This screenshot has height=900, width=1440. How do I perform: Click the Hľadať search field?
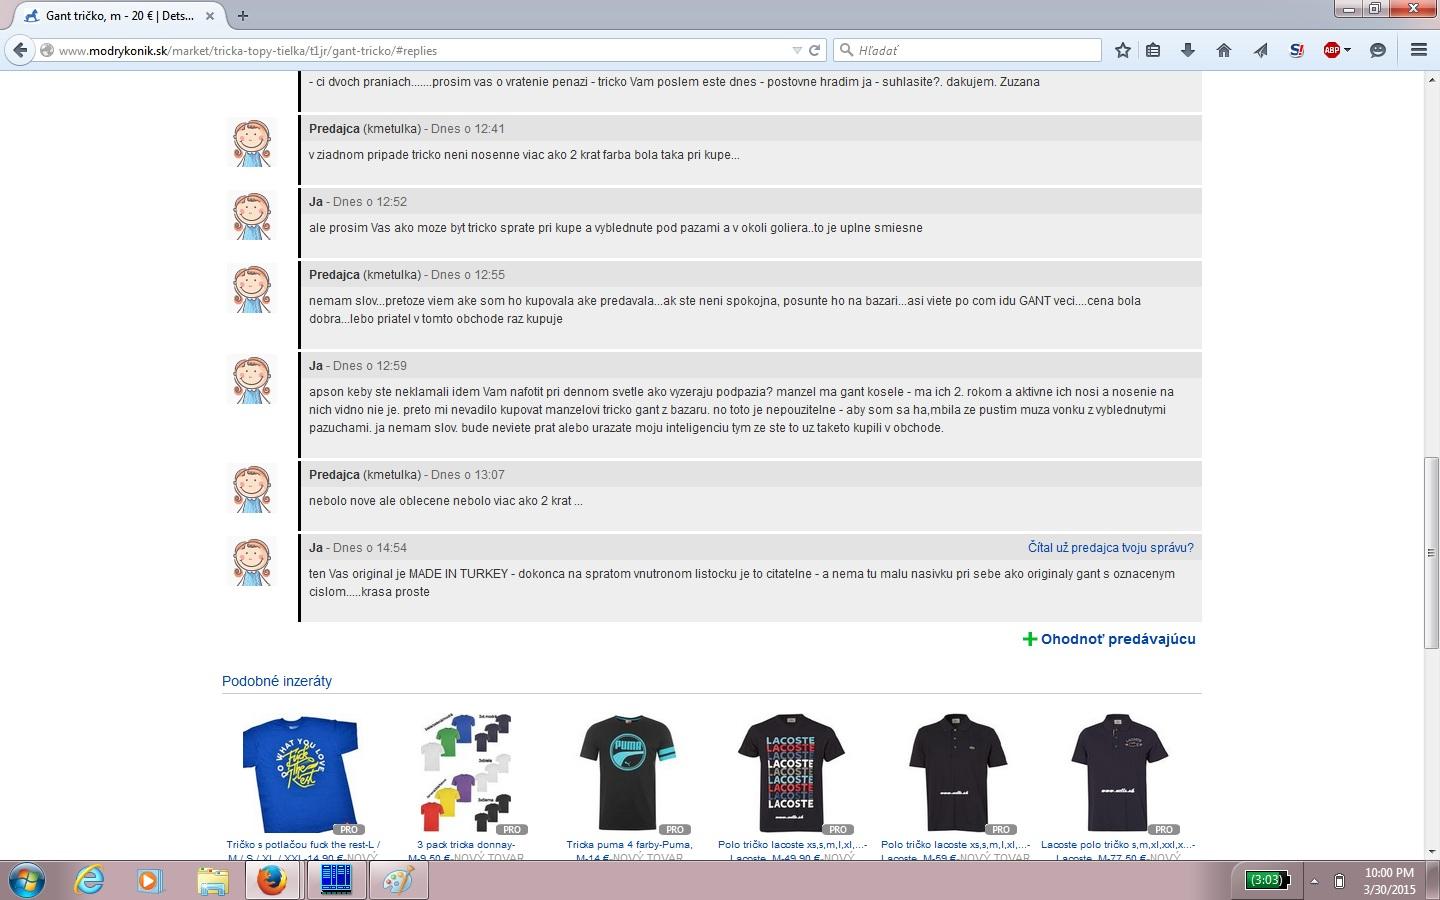[975, 50]
